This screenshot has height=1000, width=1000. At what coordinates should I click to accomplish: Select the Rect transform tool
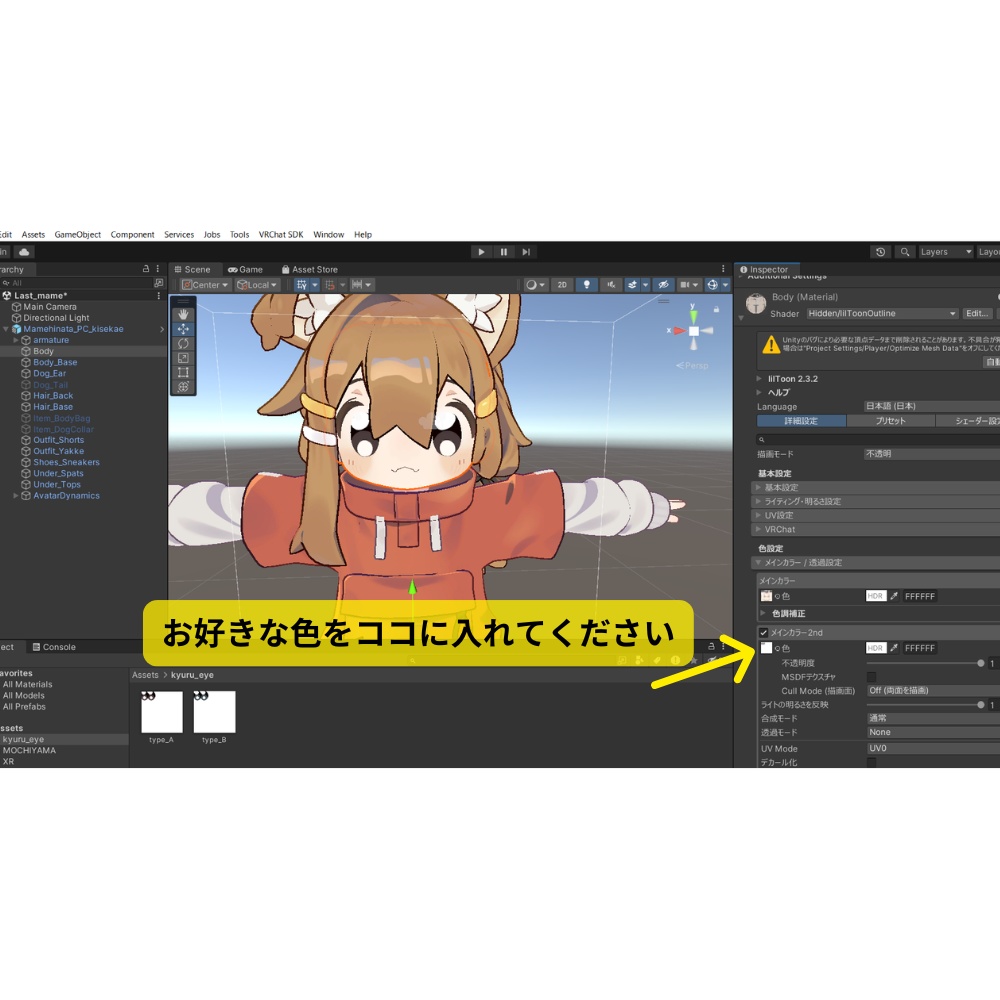pos(184,371)
